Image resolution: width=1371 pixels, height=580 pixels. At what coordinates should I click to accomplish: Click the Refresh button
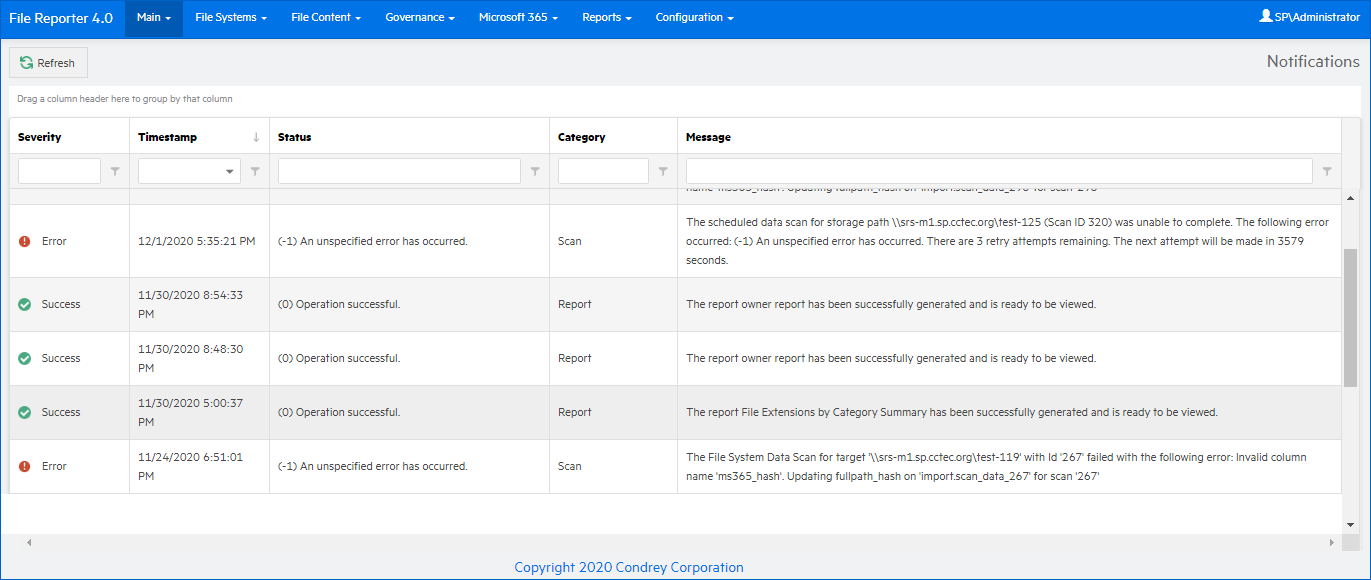[48, 63]
